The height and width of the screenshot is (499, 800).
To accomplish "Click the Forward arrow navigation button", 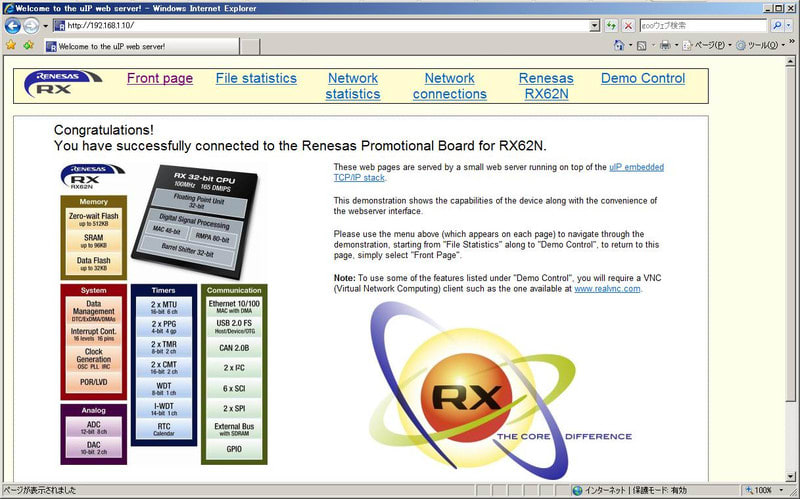I will (31, 26).
